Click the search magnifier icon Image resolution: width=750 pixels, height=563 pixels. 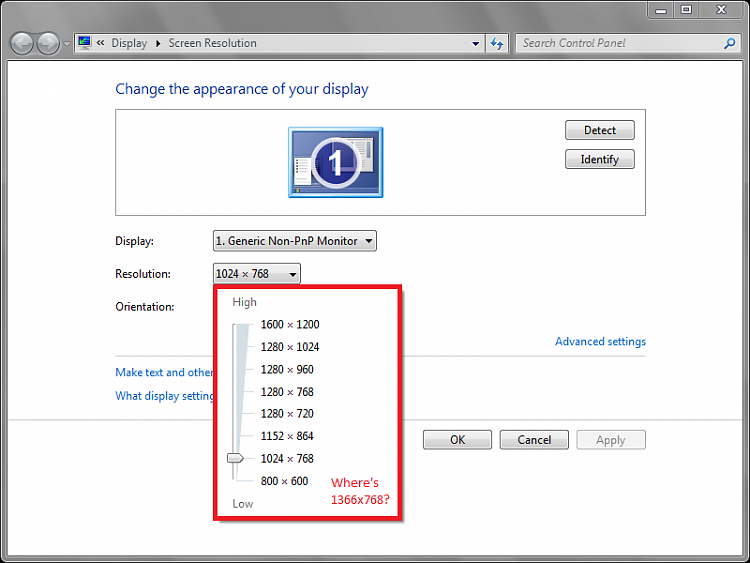(x=729, y=44)
